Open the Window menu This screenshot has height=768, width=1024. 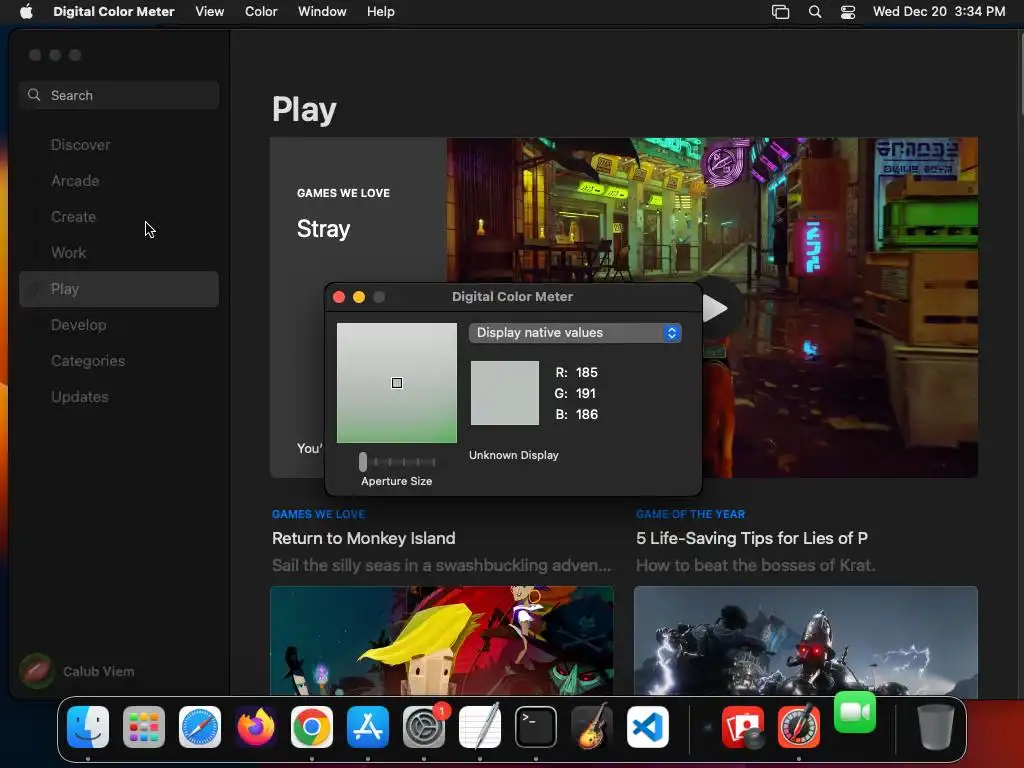point(322,11)
